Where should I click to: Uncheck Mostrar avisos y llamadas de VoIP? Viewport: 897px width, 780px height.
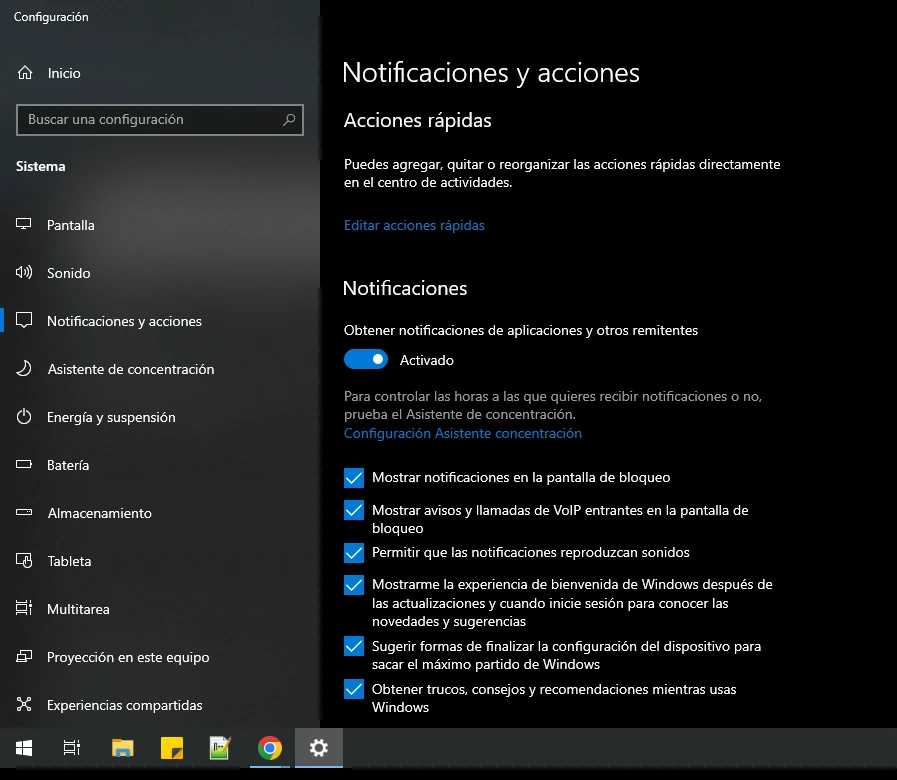(354, 510)
